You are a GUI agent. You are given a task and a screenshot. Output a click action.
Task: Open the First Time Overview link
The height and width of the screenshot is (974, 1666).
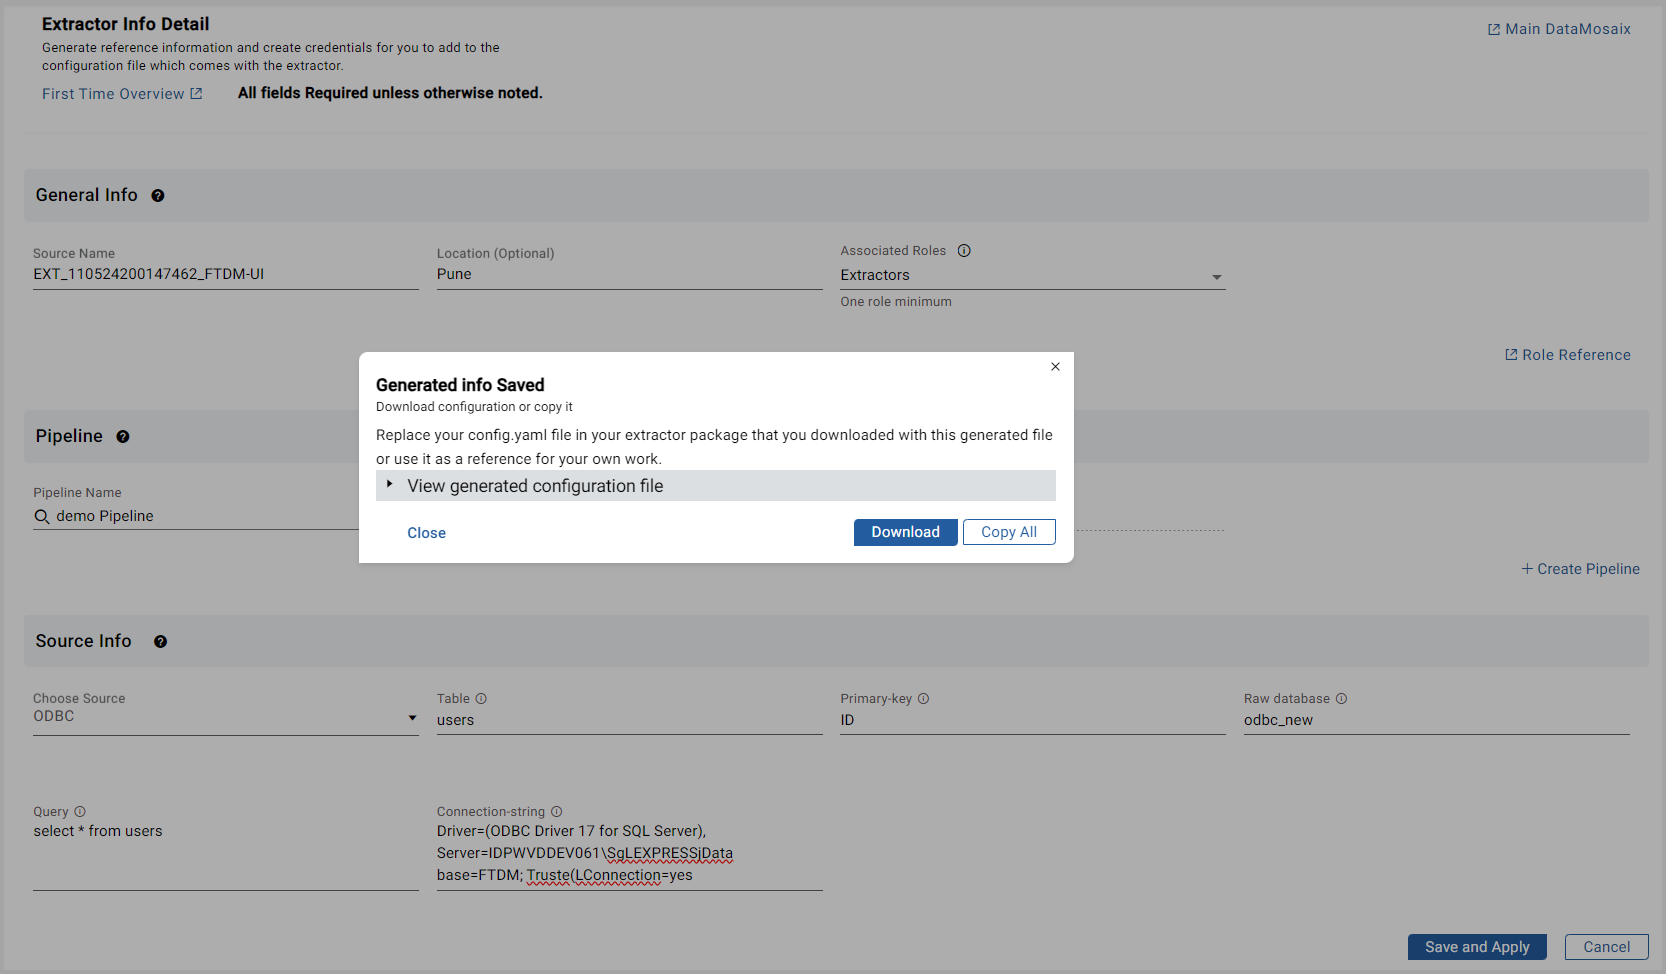121,94
